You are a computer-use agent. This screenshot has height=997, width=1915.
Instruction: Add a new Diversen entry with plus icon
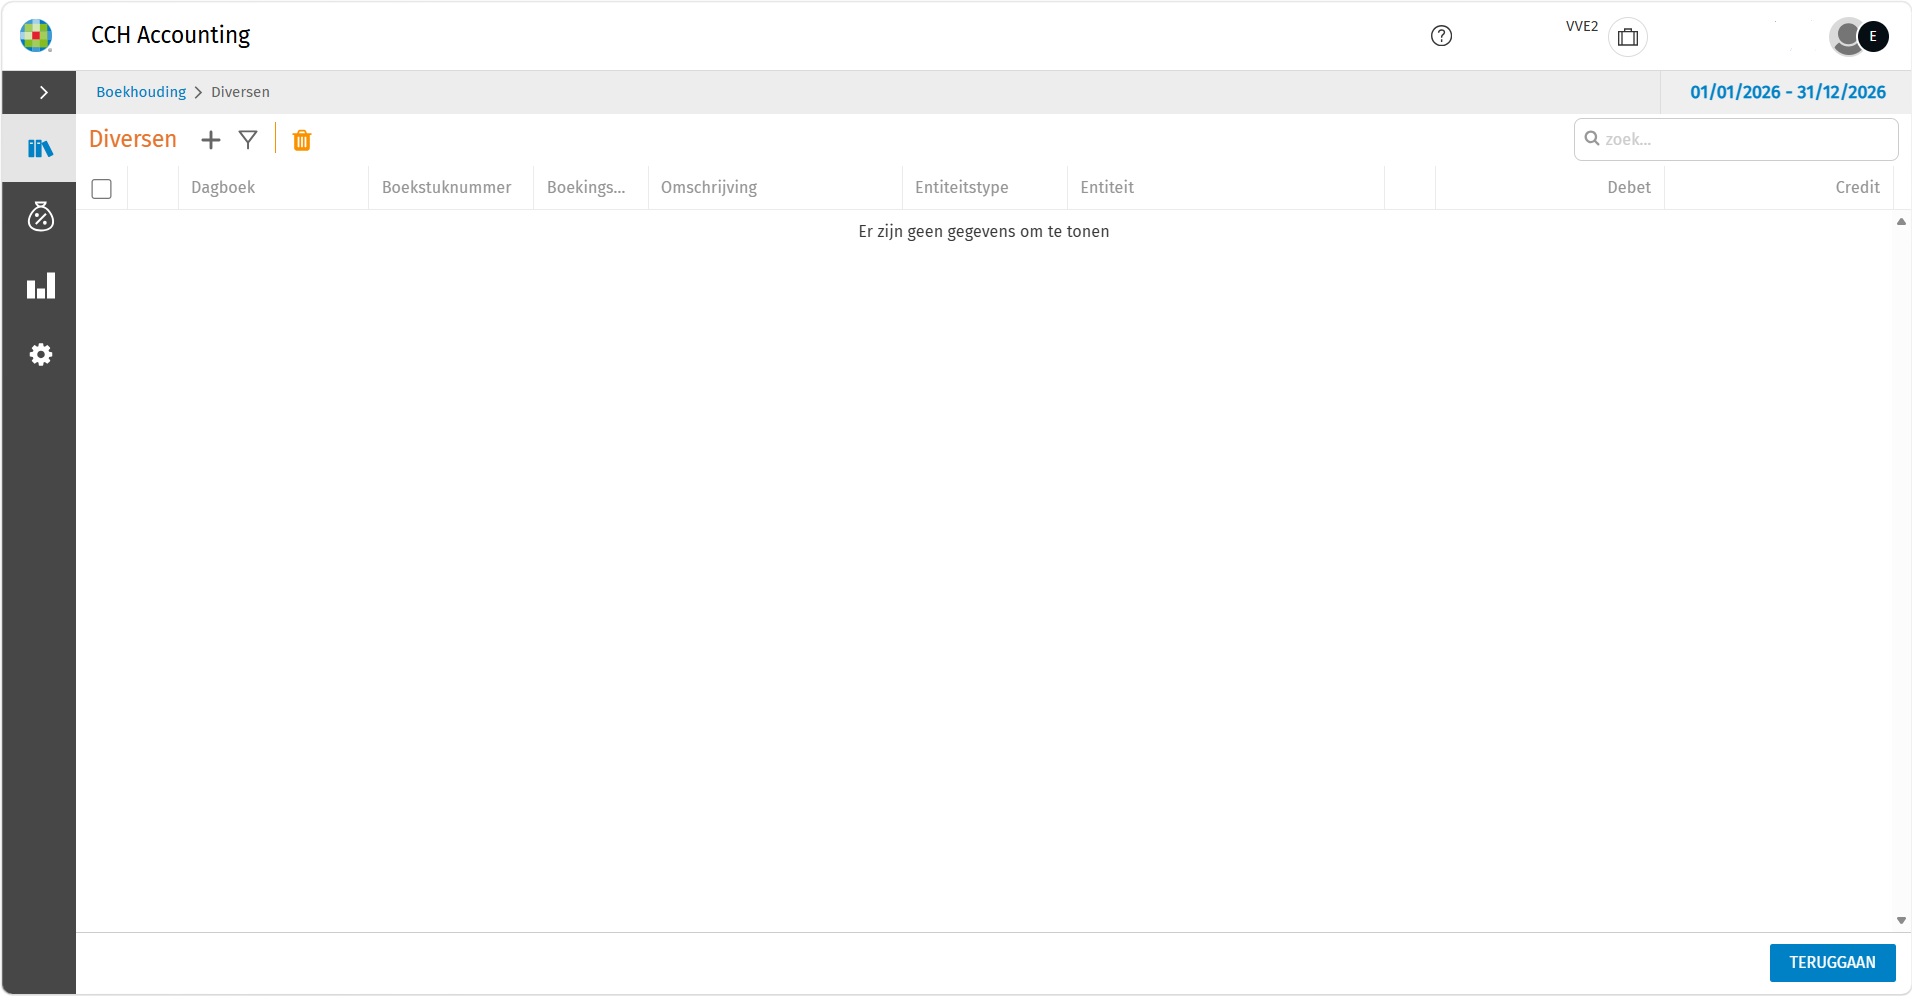pyautogui.click(x=210, y=140)
